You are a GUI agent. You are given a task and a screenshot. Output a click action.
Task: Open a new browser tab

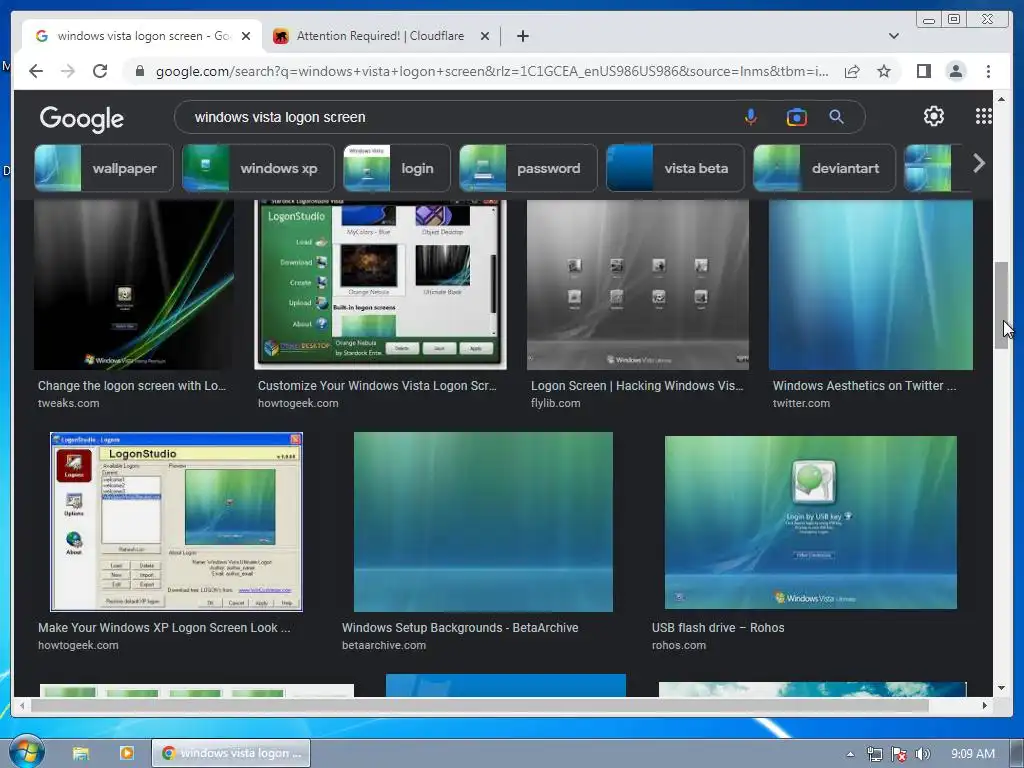click(x=522, y=36)
